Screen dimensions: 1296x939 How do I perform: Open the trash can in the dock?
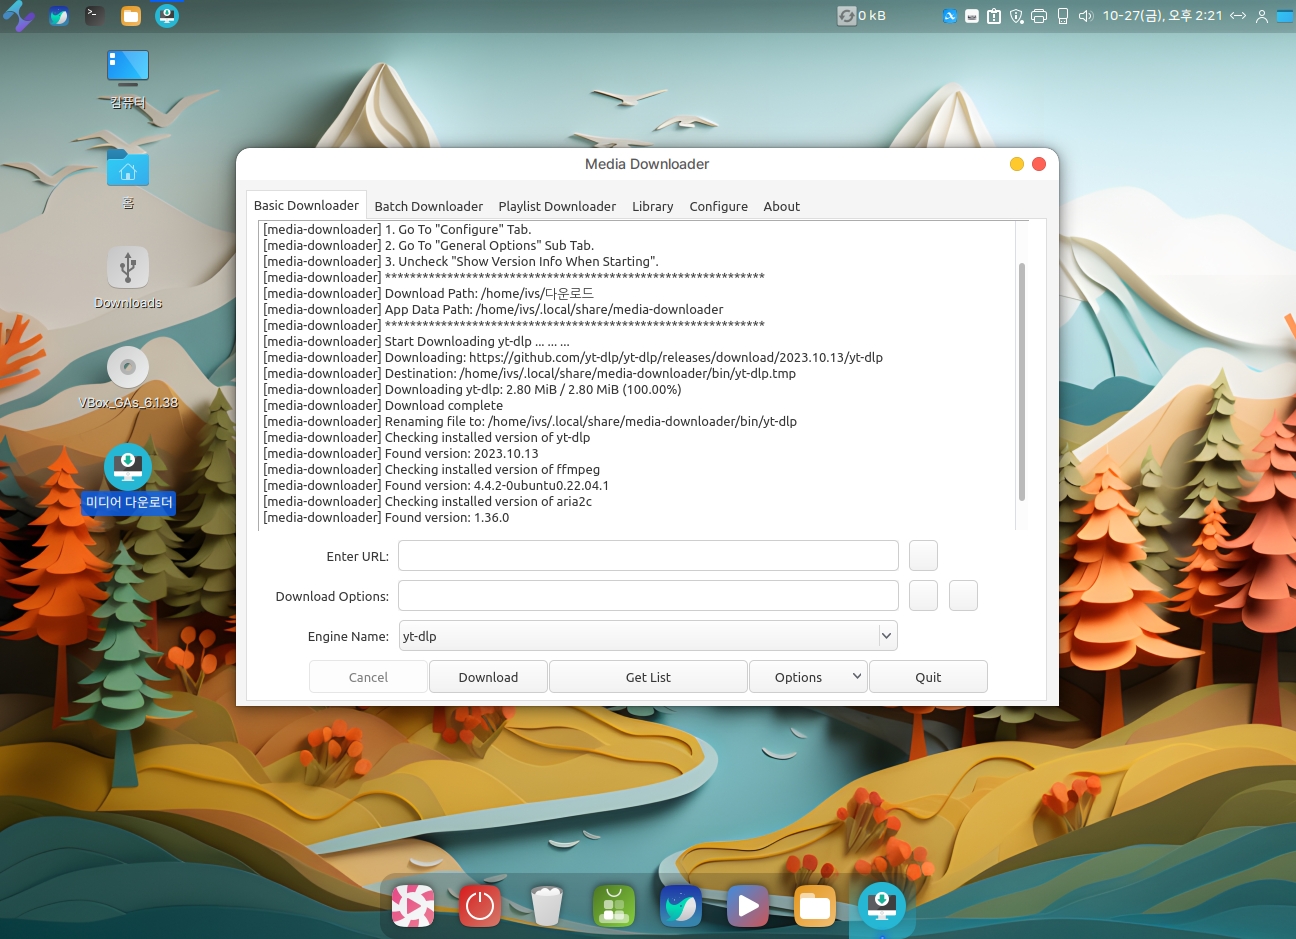tap(547, 906)
